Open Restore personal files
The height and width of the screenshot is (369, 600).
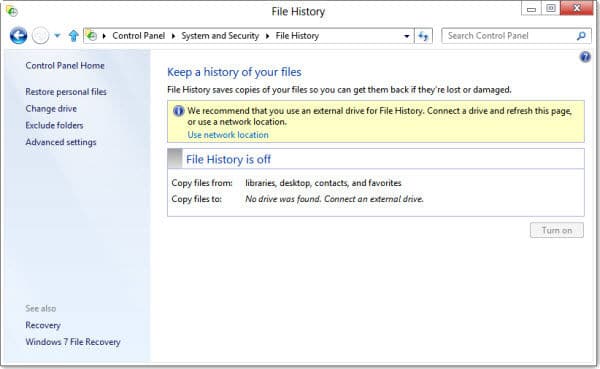[66, 92]
